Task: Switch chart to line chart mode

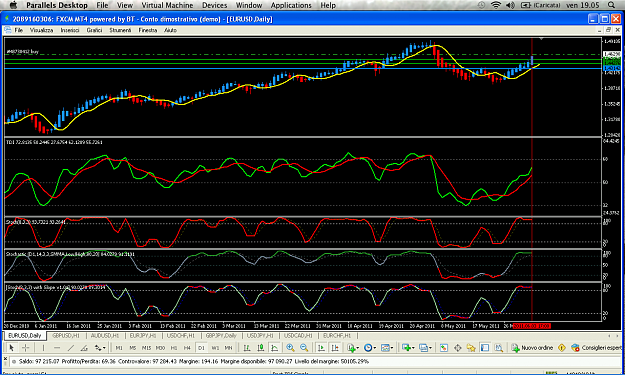Action: [x=274, y=348]
